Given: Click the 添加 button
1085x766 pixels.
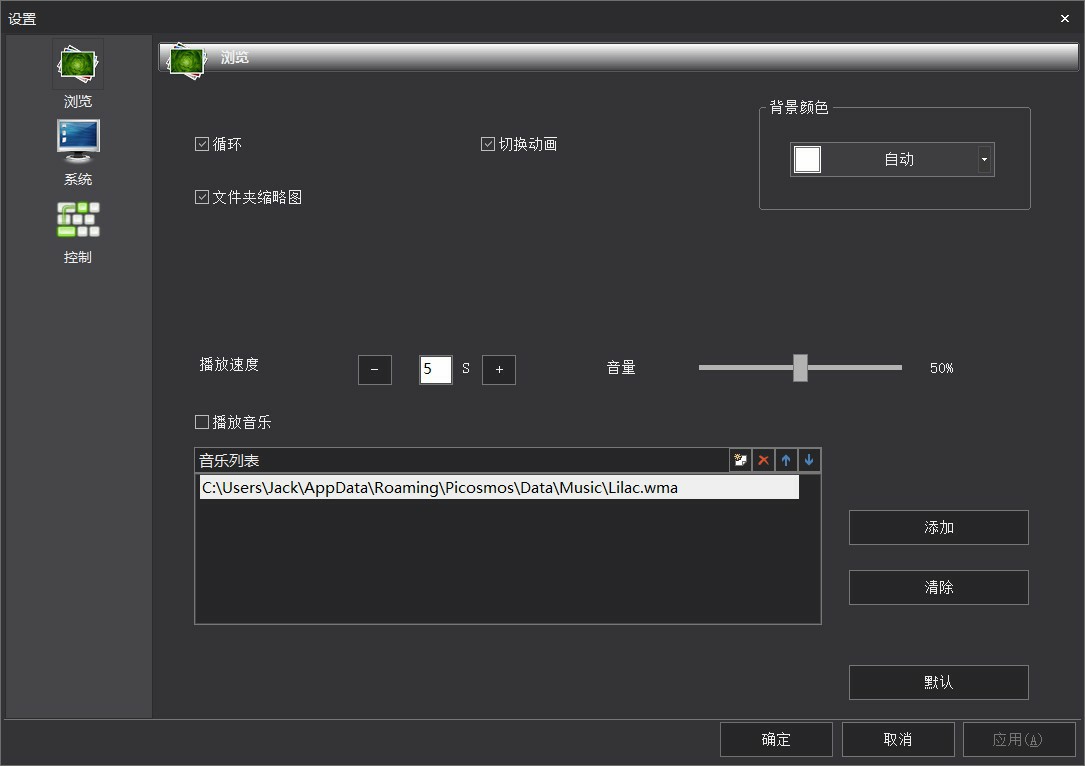Looking at the screenshot, I should [938, 527].
